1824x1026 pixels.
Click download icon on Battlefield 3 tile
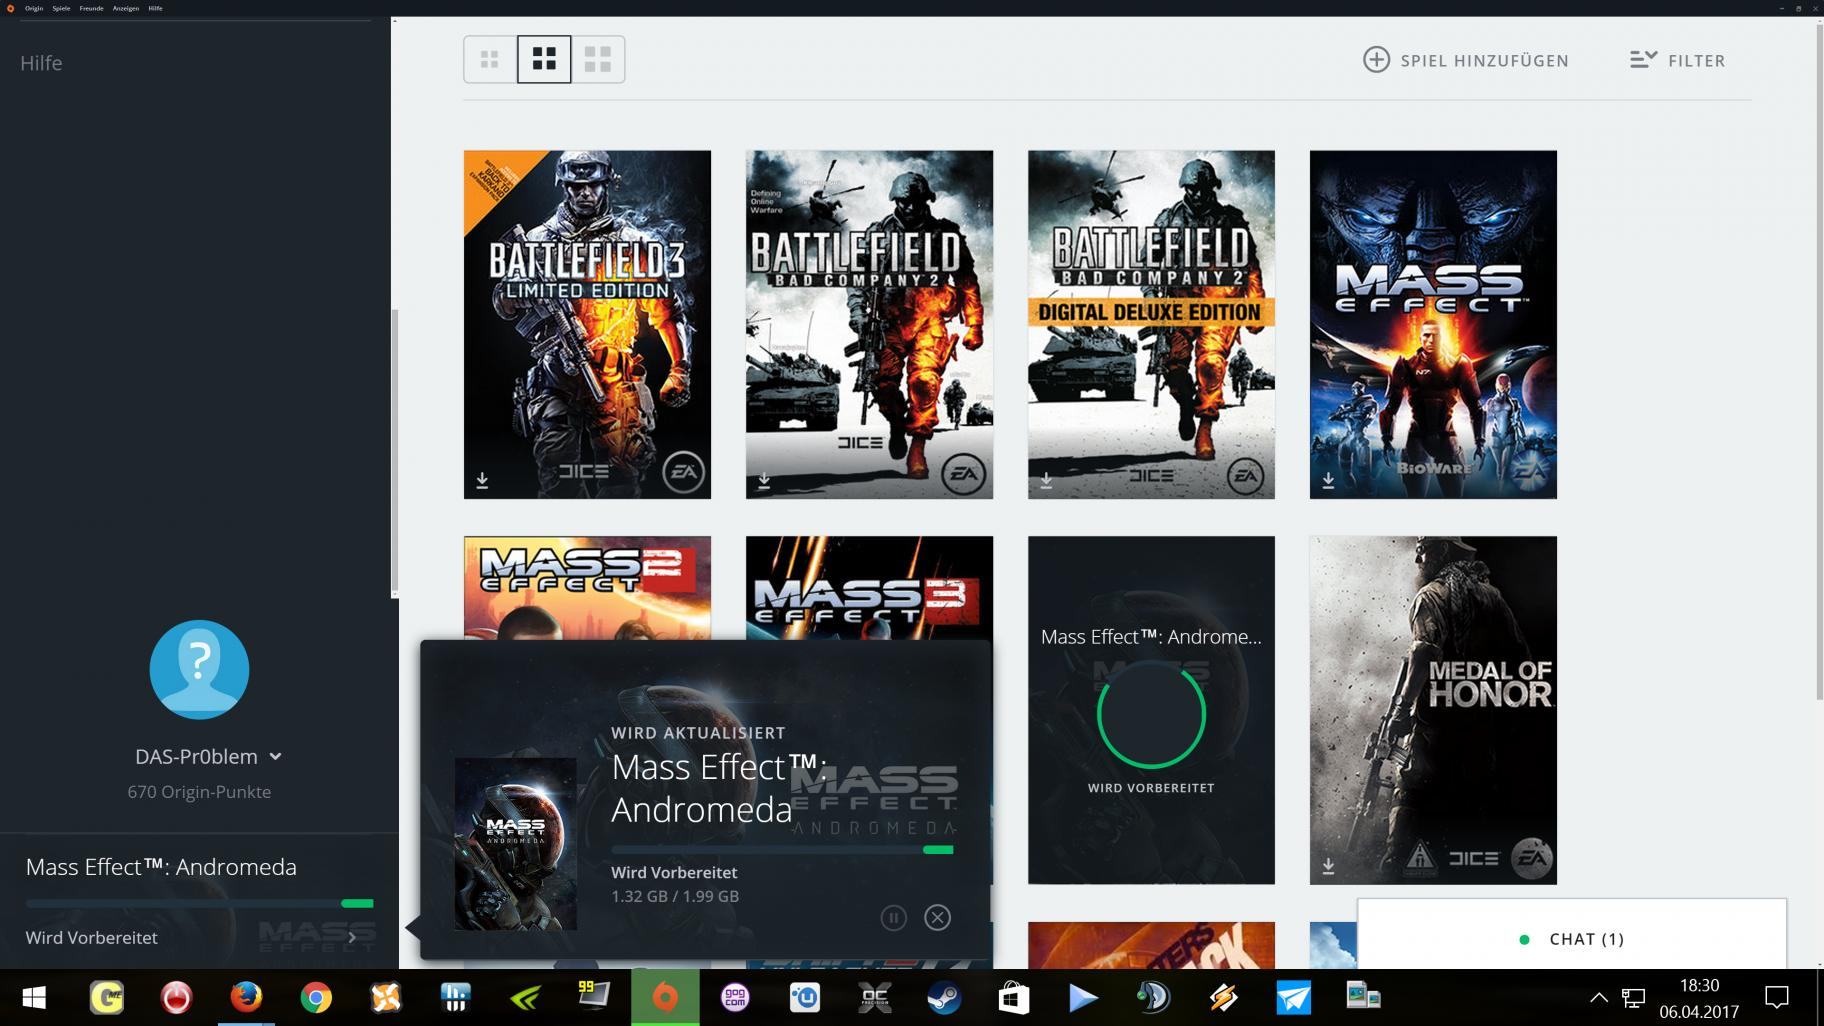[482, 481]
